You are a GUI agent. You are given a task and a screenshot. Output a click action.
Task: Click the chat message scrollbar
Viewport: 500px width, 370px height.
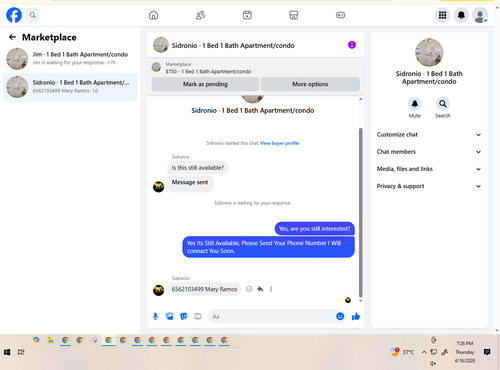[360, 213]
